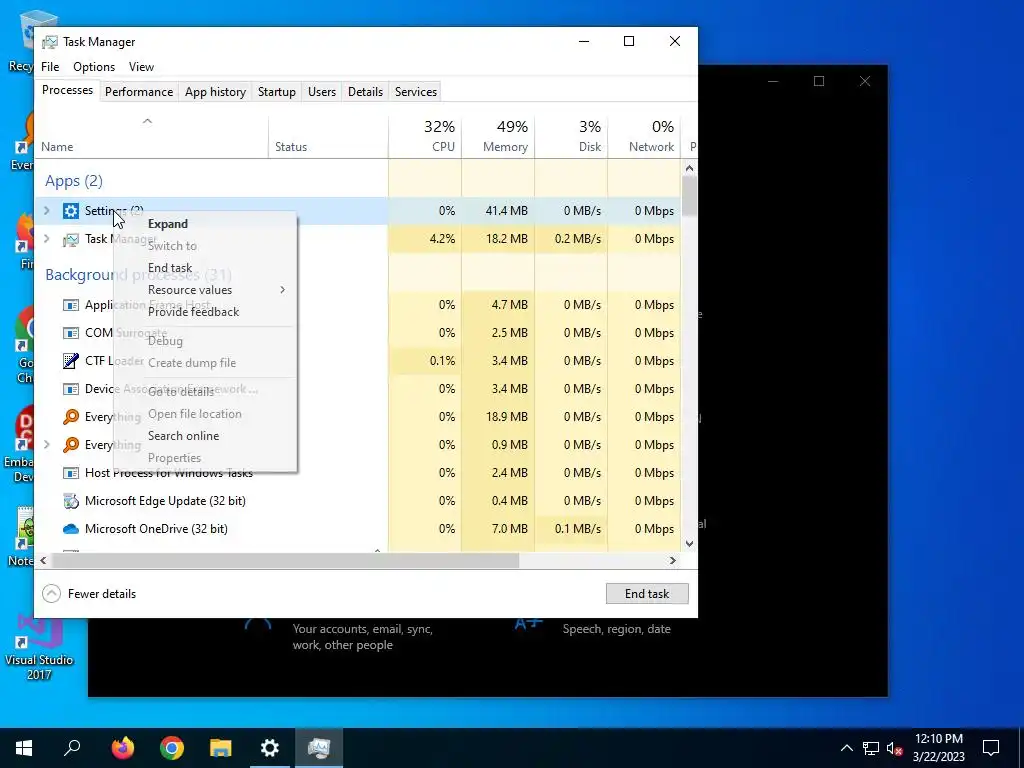Select the Microsoft Edge Update (32 bit) row

coord(358,501)
